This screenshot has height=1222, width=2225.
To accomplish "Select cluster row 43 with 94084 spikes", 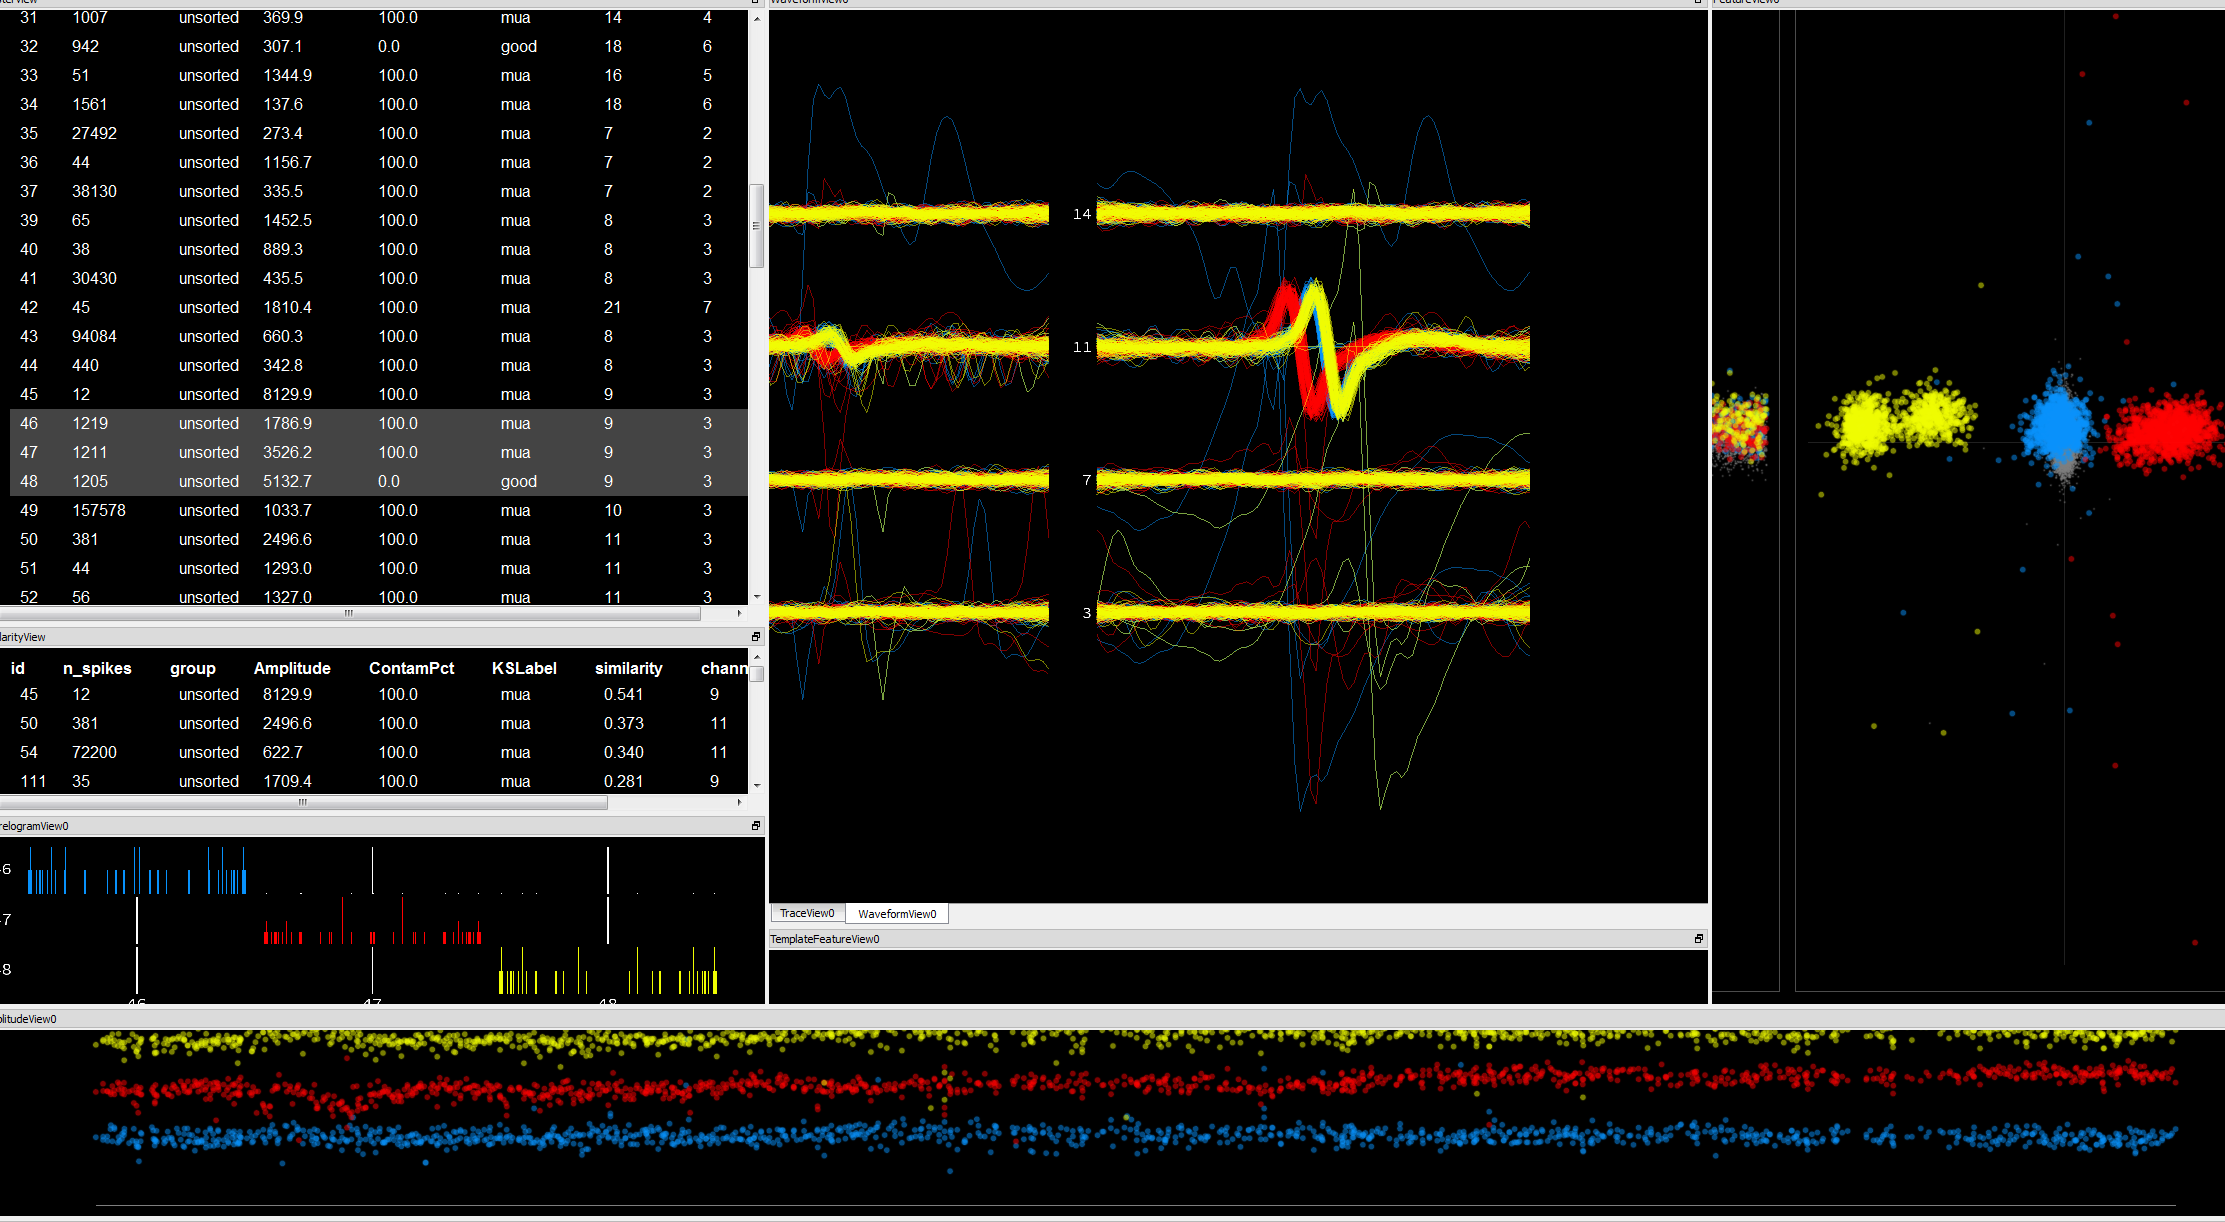I will click(x=378, y=336).
